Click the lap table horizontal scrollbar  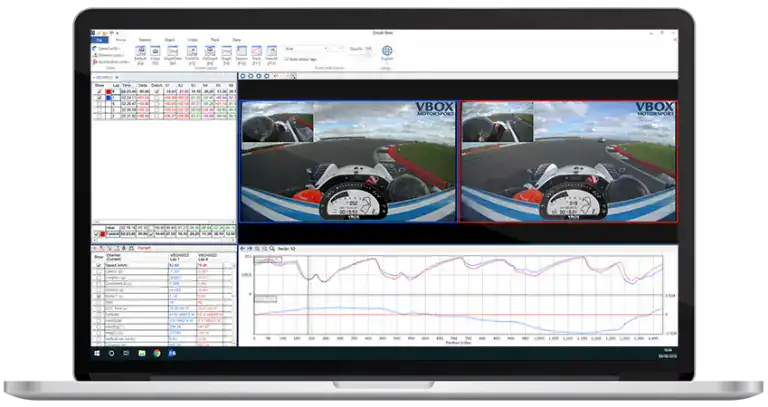click(164, 222)
